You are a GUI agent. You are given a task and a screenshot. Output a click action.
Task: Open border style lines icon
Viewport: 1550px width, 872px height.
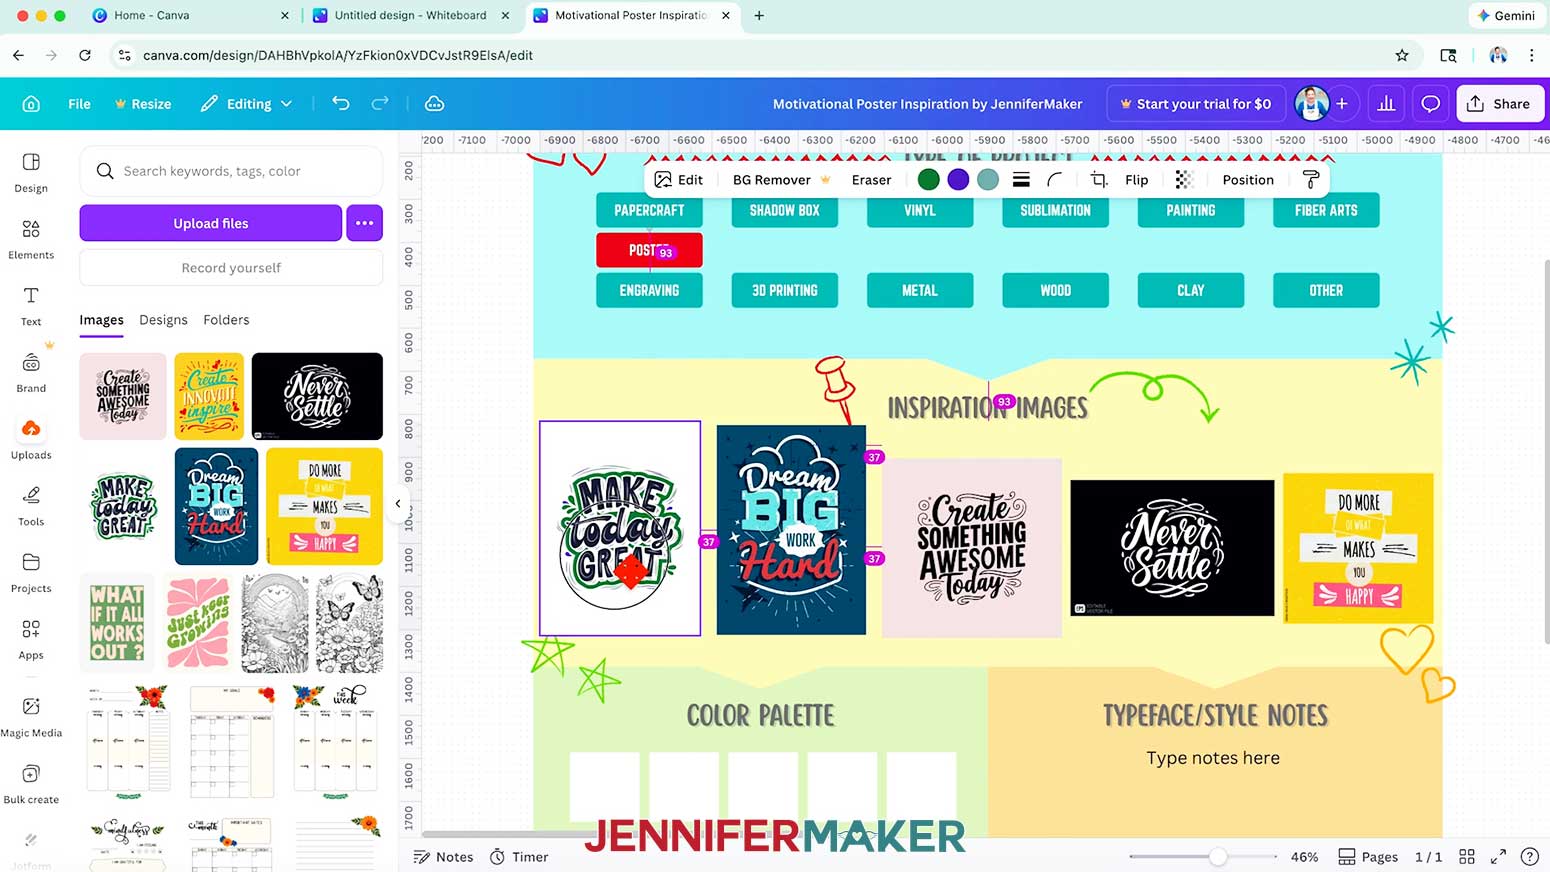click(1021, 180)
